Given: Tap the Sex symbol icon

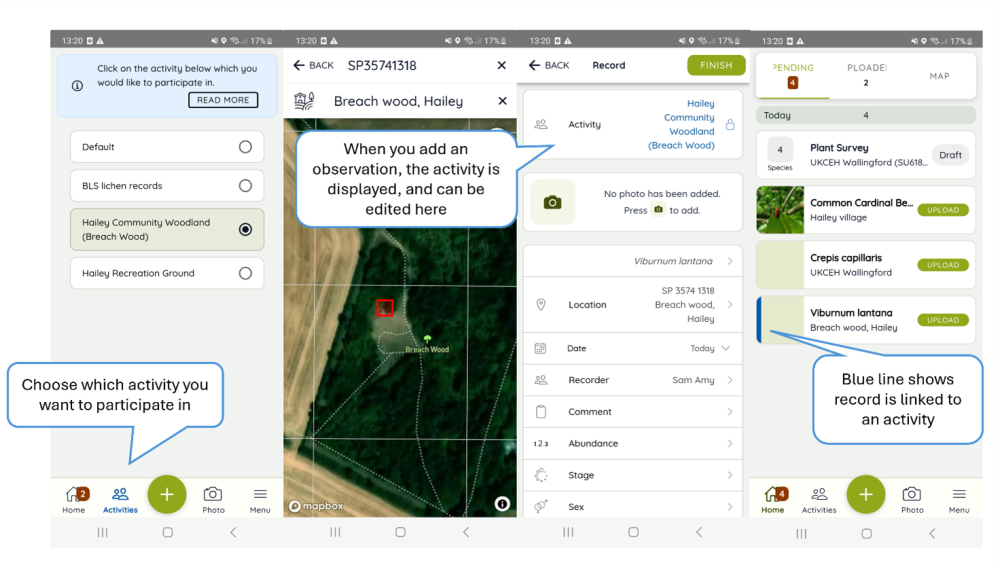Looking at the screenshot, I should [541, 506].
